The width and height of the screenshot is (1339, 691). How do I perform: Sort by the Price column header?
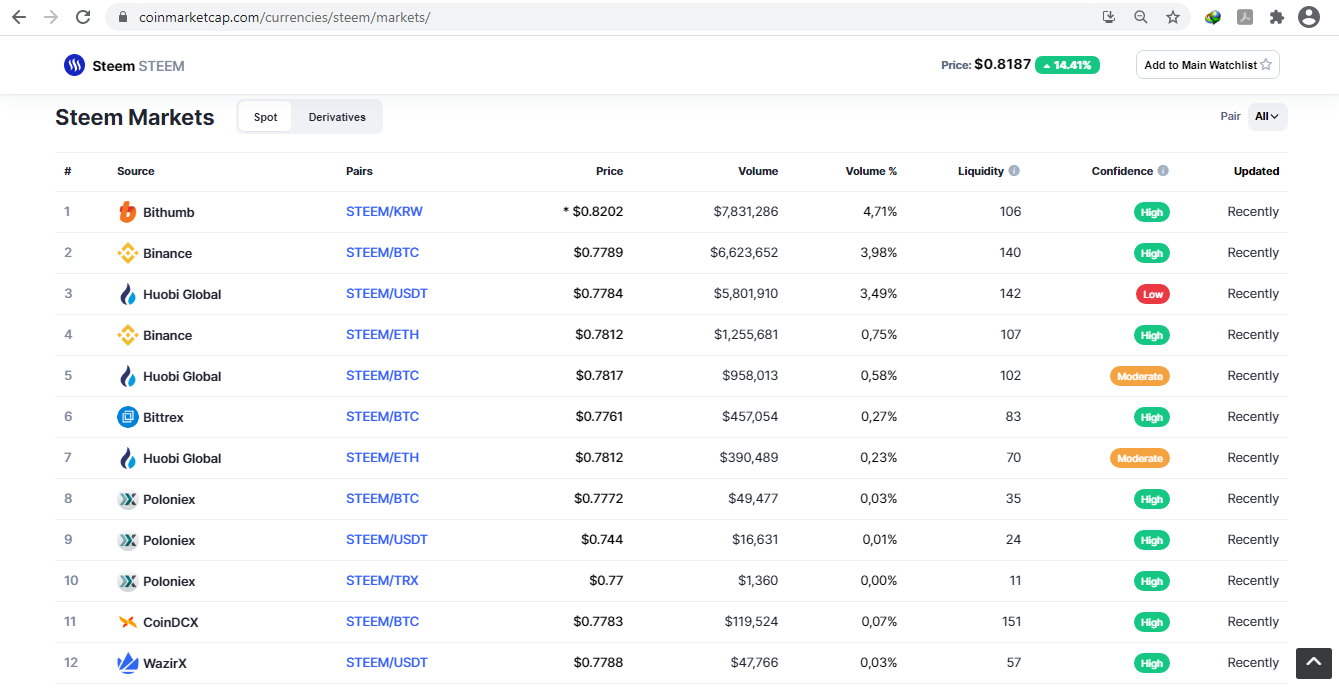coord(609,171)
